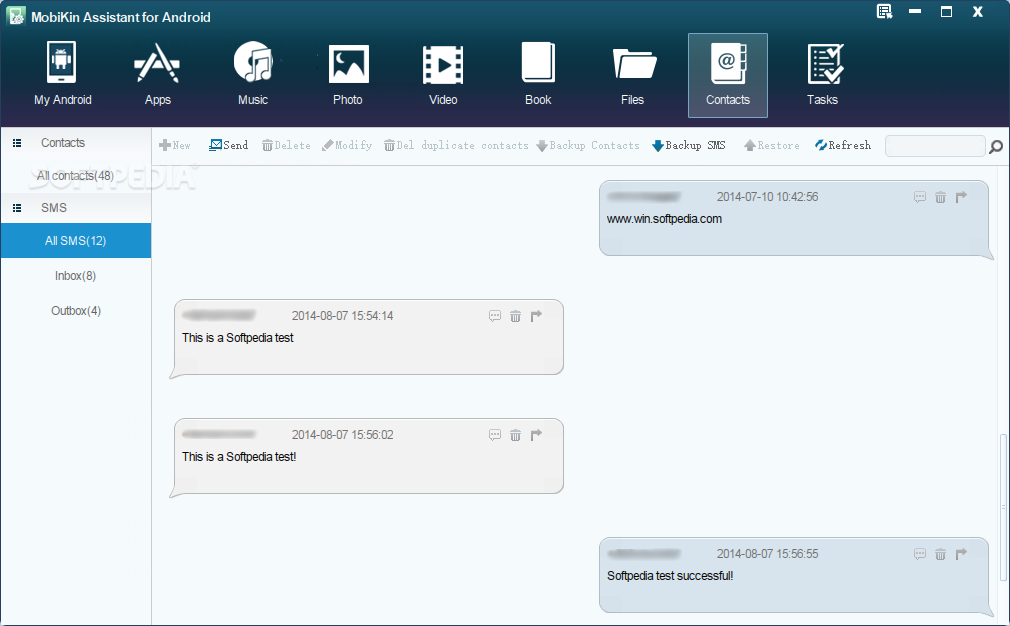Screen dimensions: 1010x626
Task: Open the title bar feedback icon
Action: (884, 12)
